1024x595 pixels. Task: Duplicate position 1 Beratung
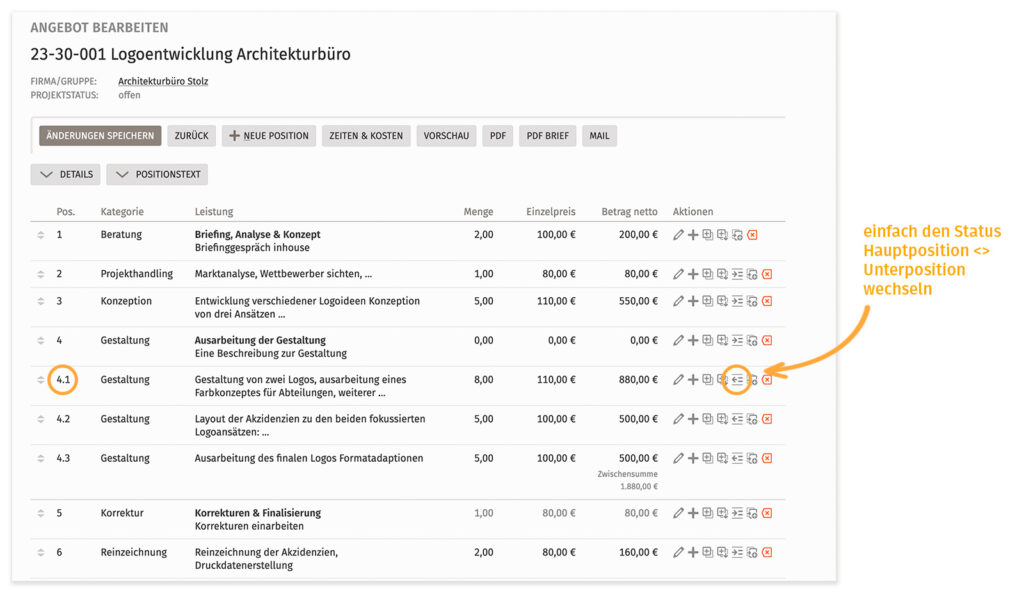[x=708, y=234]
